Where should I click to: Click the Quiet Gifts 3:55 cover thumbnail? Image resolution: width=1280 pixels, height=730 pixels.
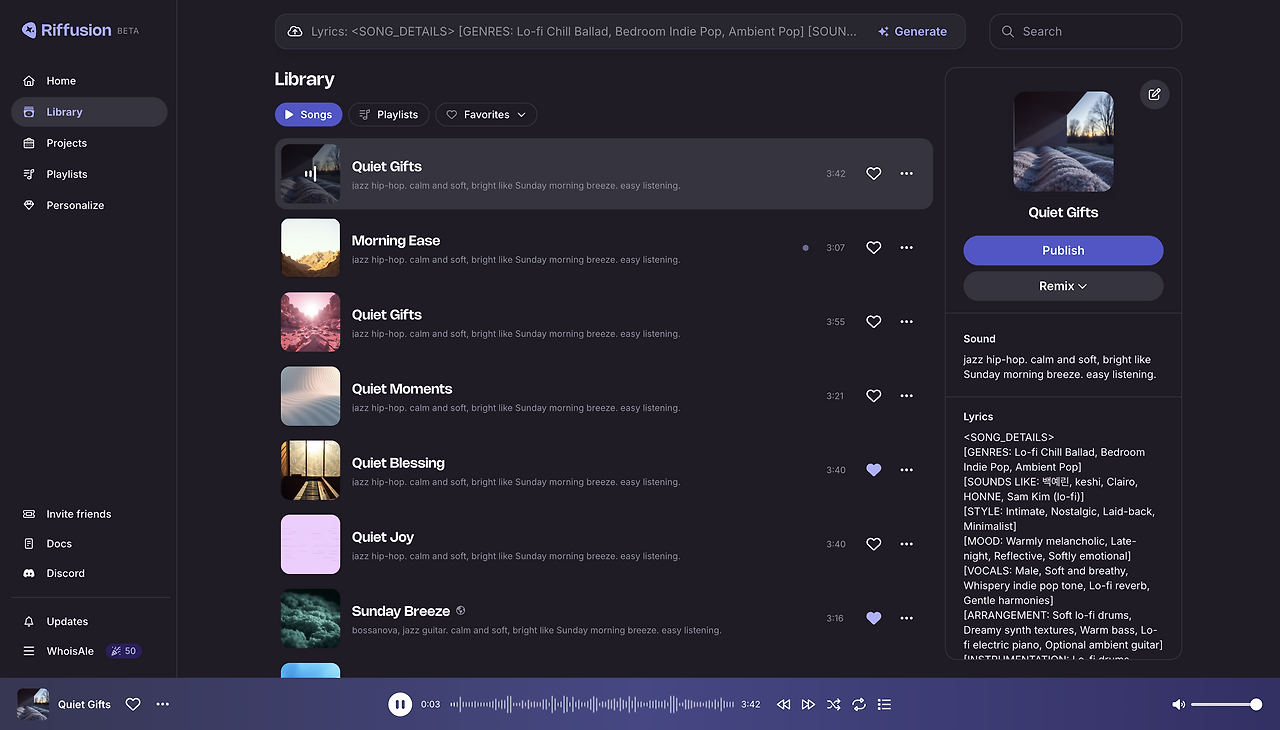[310, 322]
